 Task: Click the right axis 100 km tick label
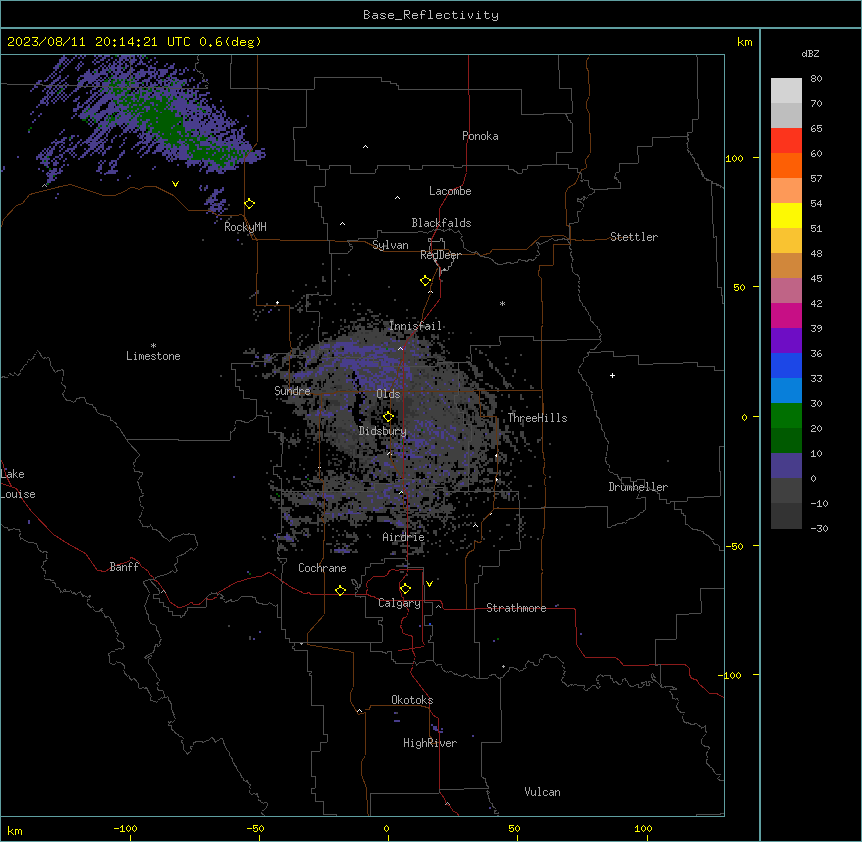(x=734, y=158)
